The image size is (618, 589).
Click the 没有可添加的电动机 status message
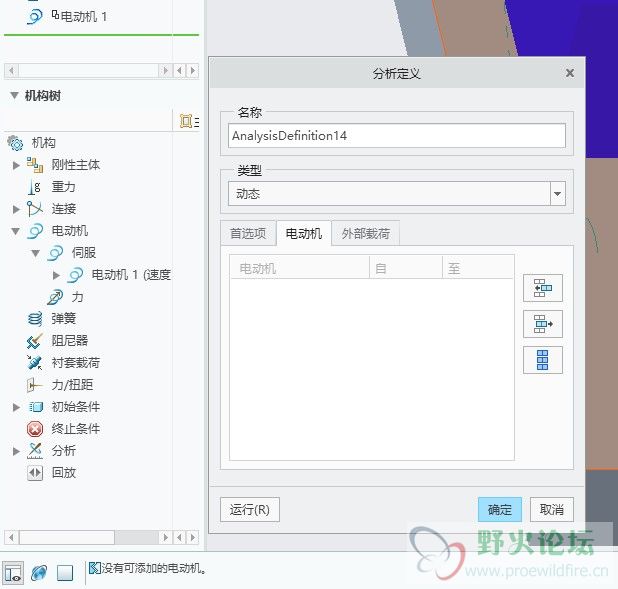(x=154, y=568)
